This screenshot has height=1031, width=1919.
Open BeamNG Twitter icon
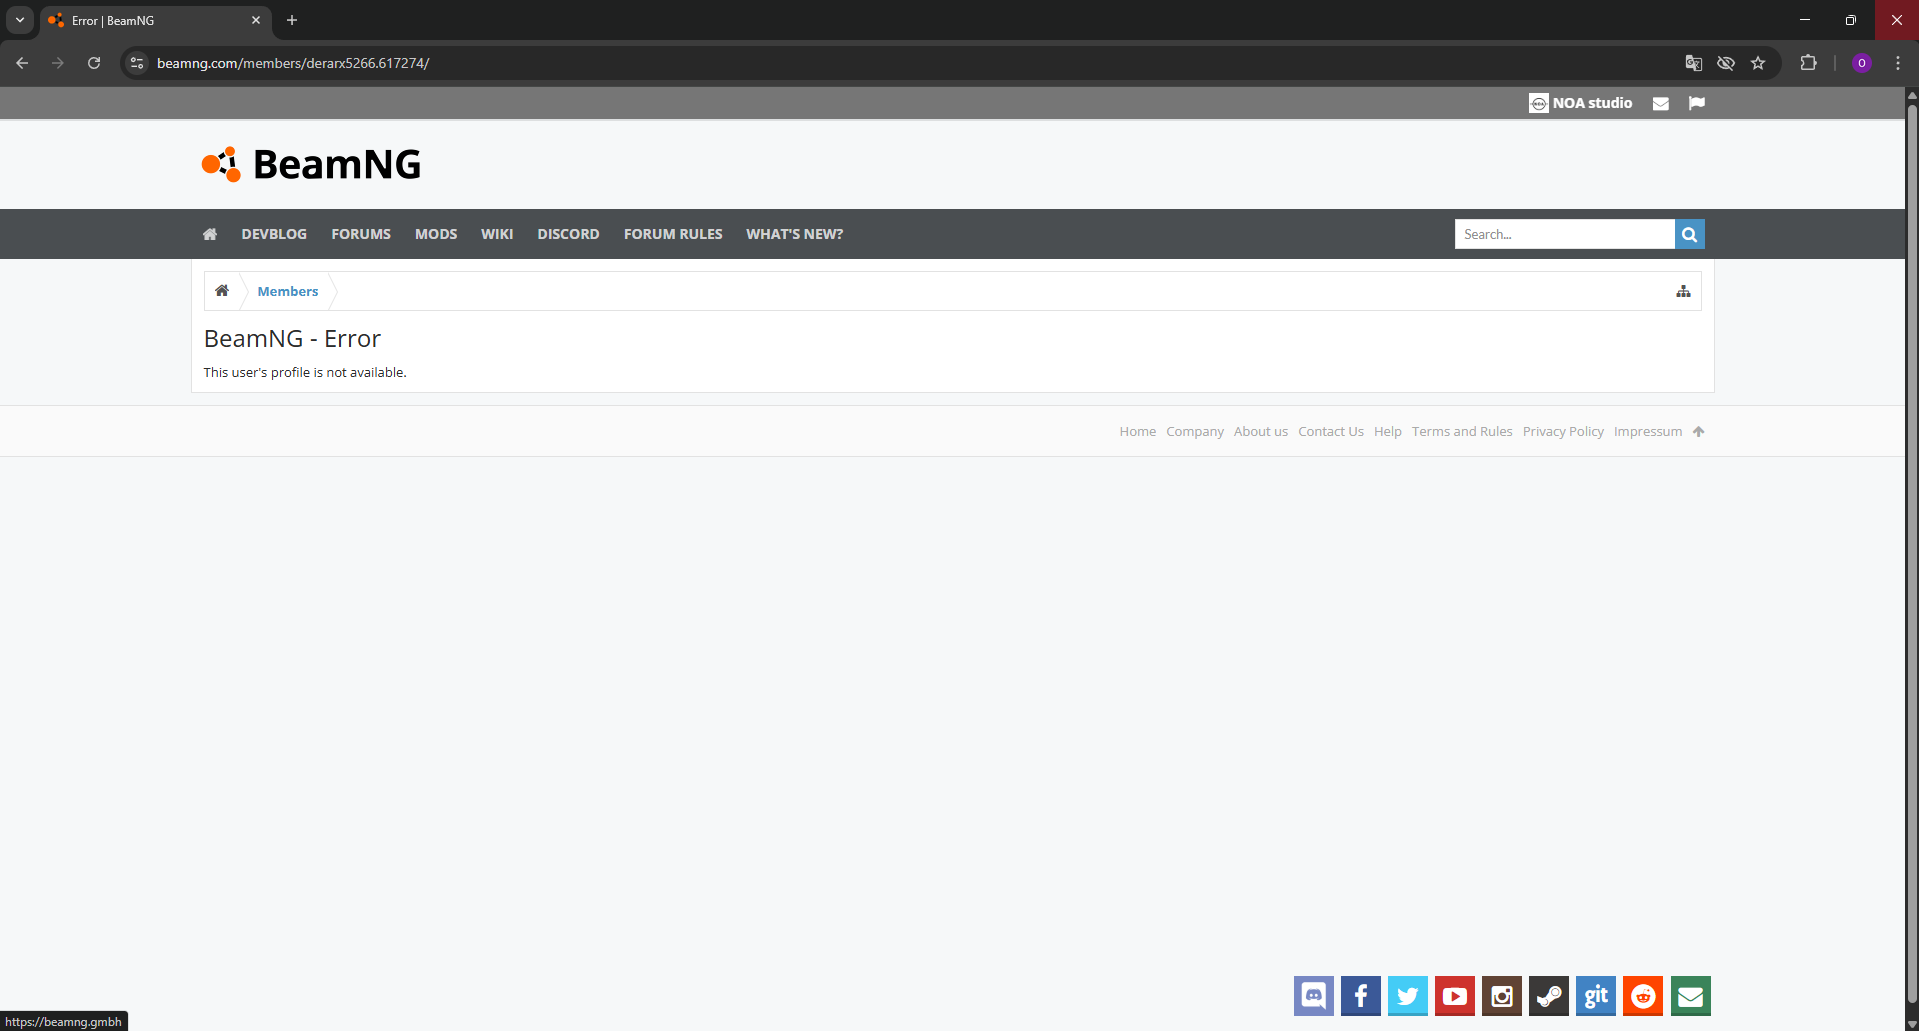1407,996
